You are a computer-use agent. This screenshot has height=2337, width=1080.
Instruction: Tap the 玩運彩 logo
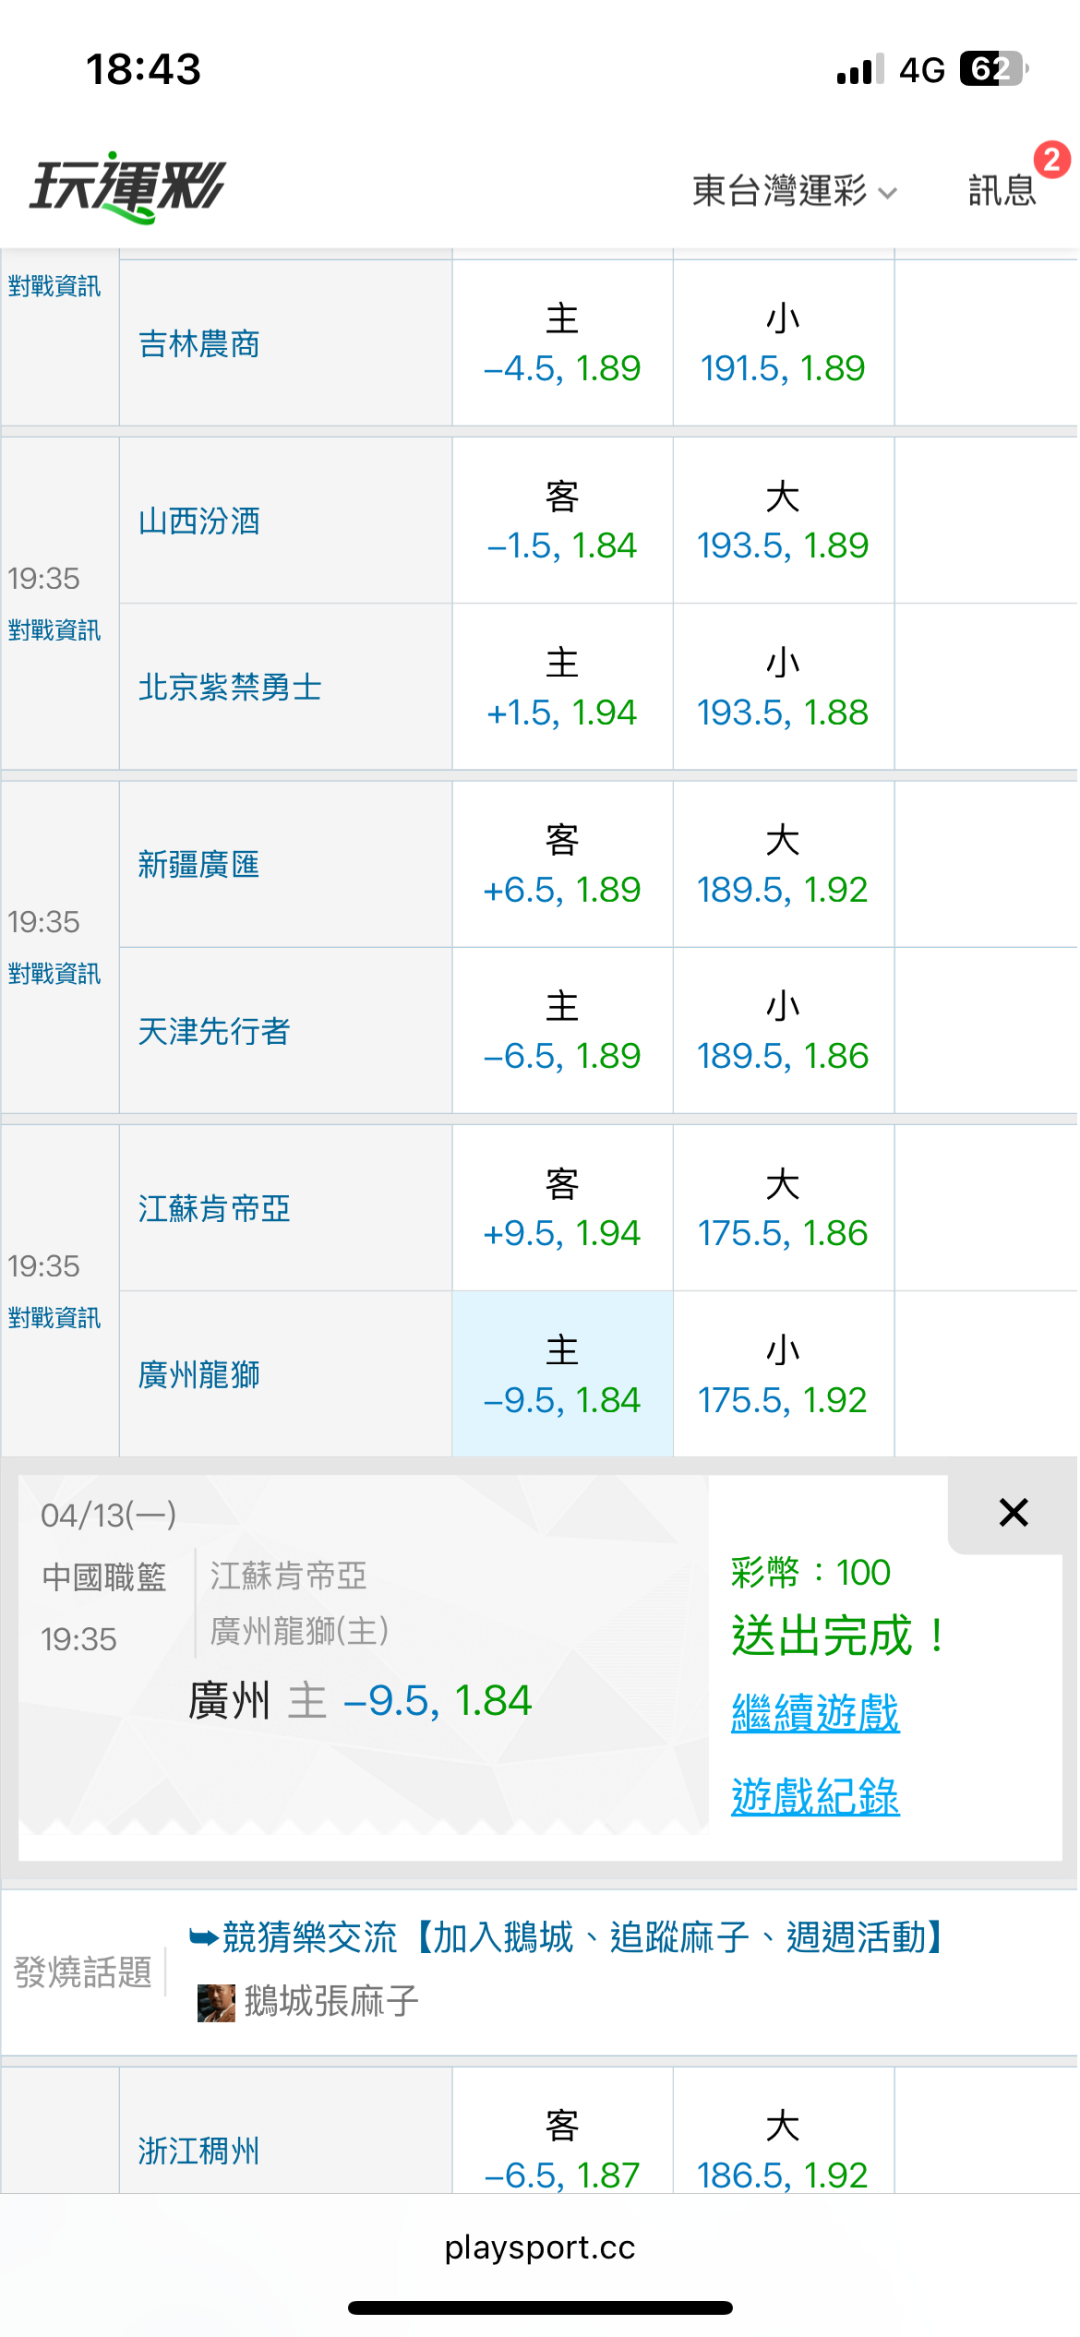128,187
